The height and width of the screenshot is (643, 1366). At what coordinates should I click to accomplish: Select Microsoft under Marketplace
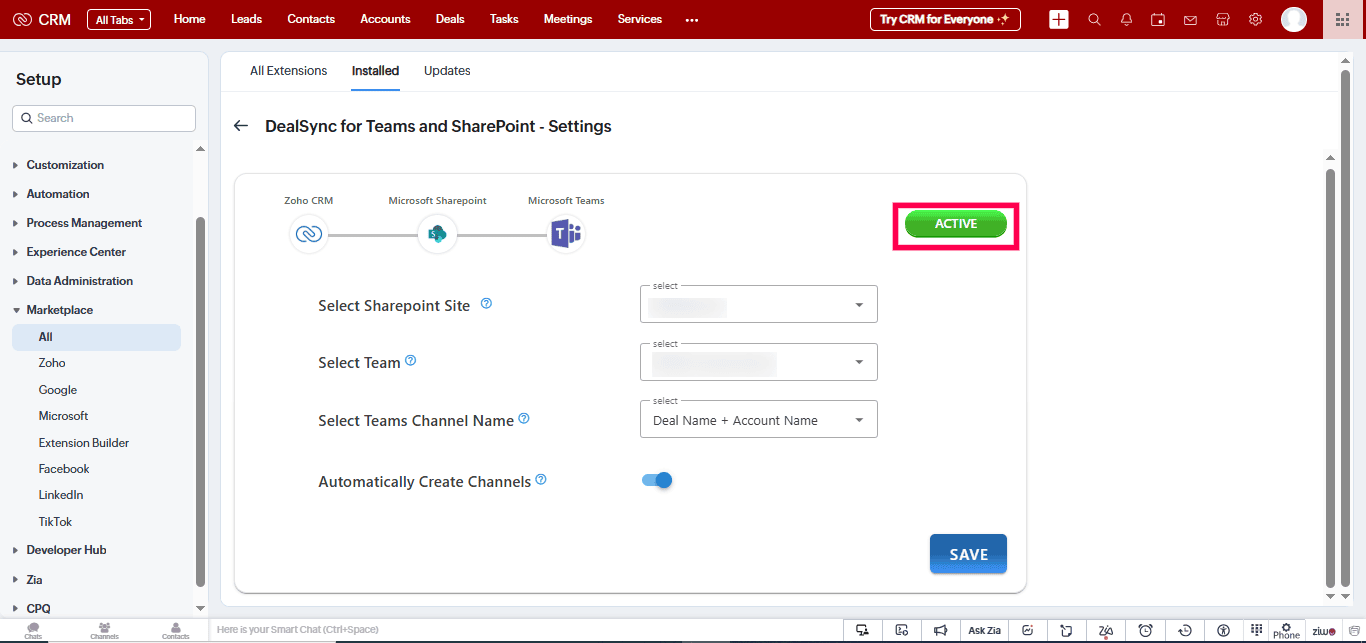click(64, 416)
